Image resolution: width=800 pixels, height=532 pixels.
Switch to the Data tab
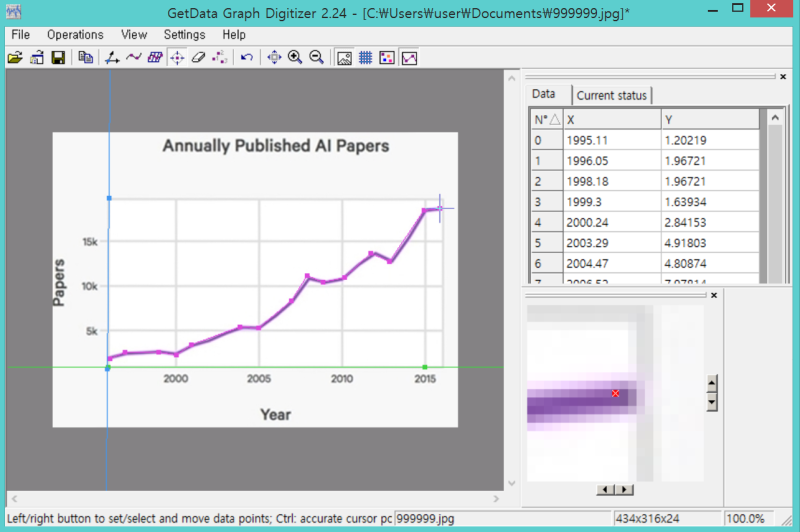pos(543,94)
